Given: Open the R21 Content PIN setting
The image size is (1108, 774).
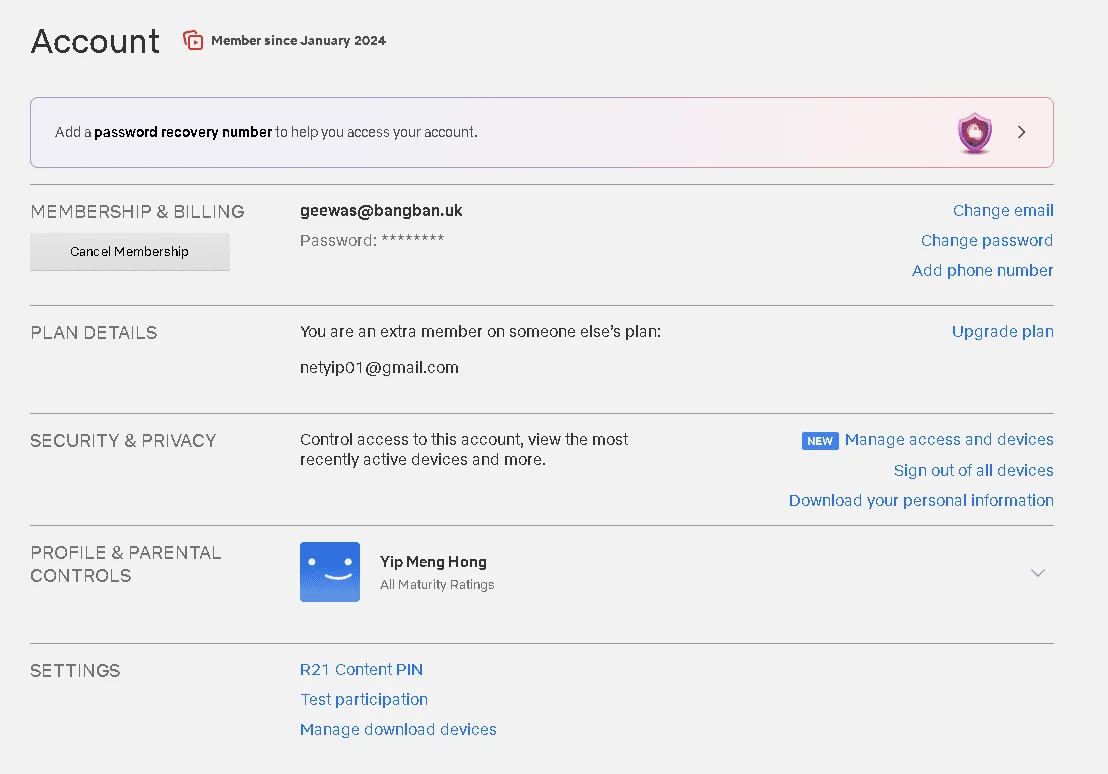Looking at the screenshot, I should coord(361,669).
